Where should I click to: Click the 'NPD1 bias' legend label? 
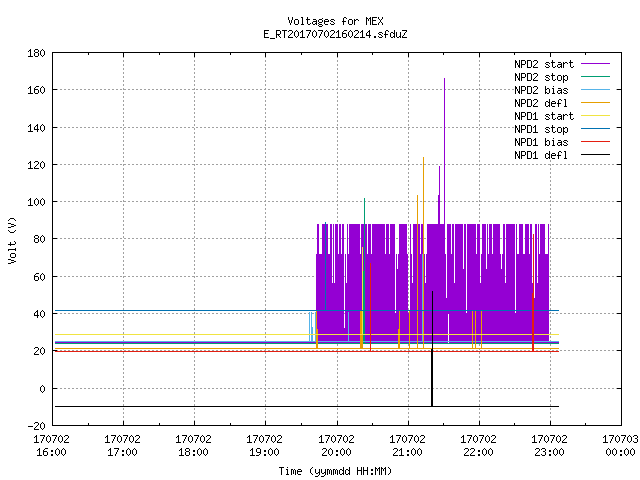coord(541,142)
